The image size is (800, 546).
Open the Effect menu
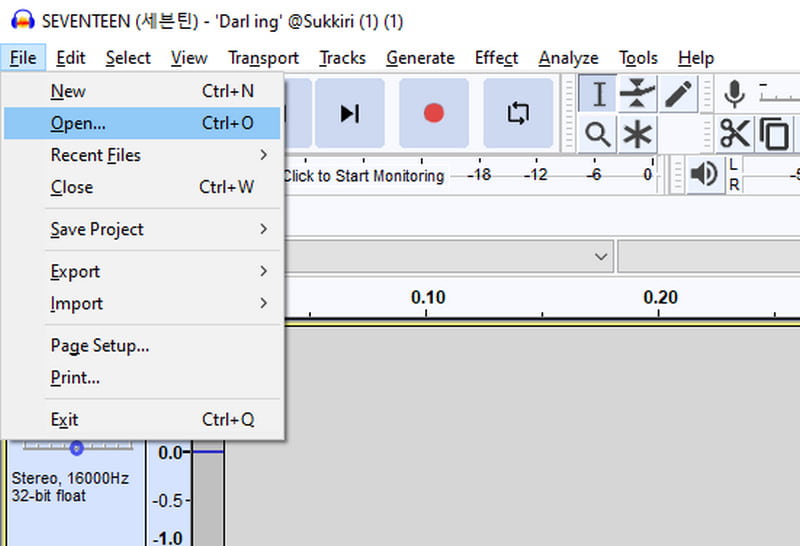pos(496,58)
